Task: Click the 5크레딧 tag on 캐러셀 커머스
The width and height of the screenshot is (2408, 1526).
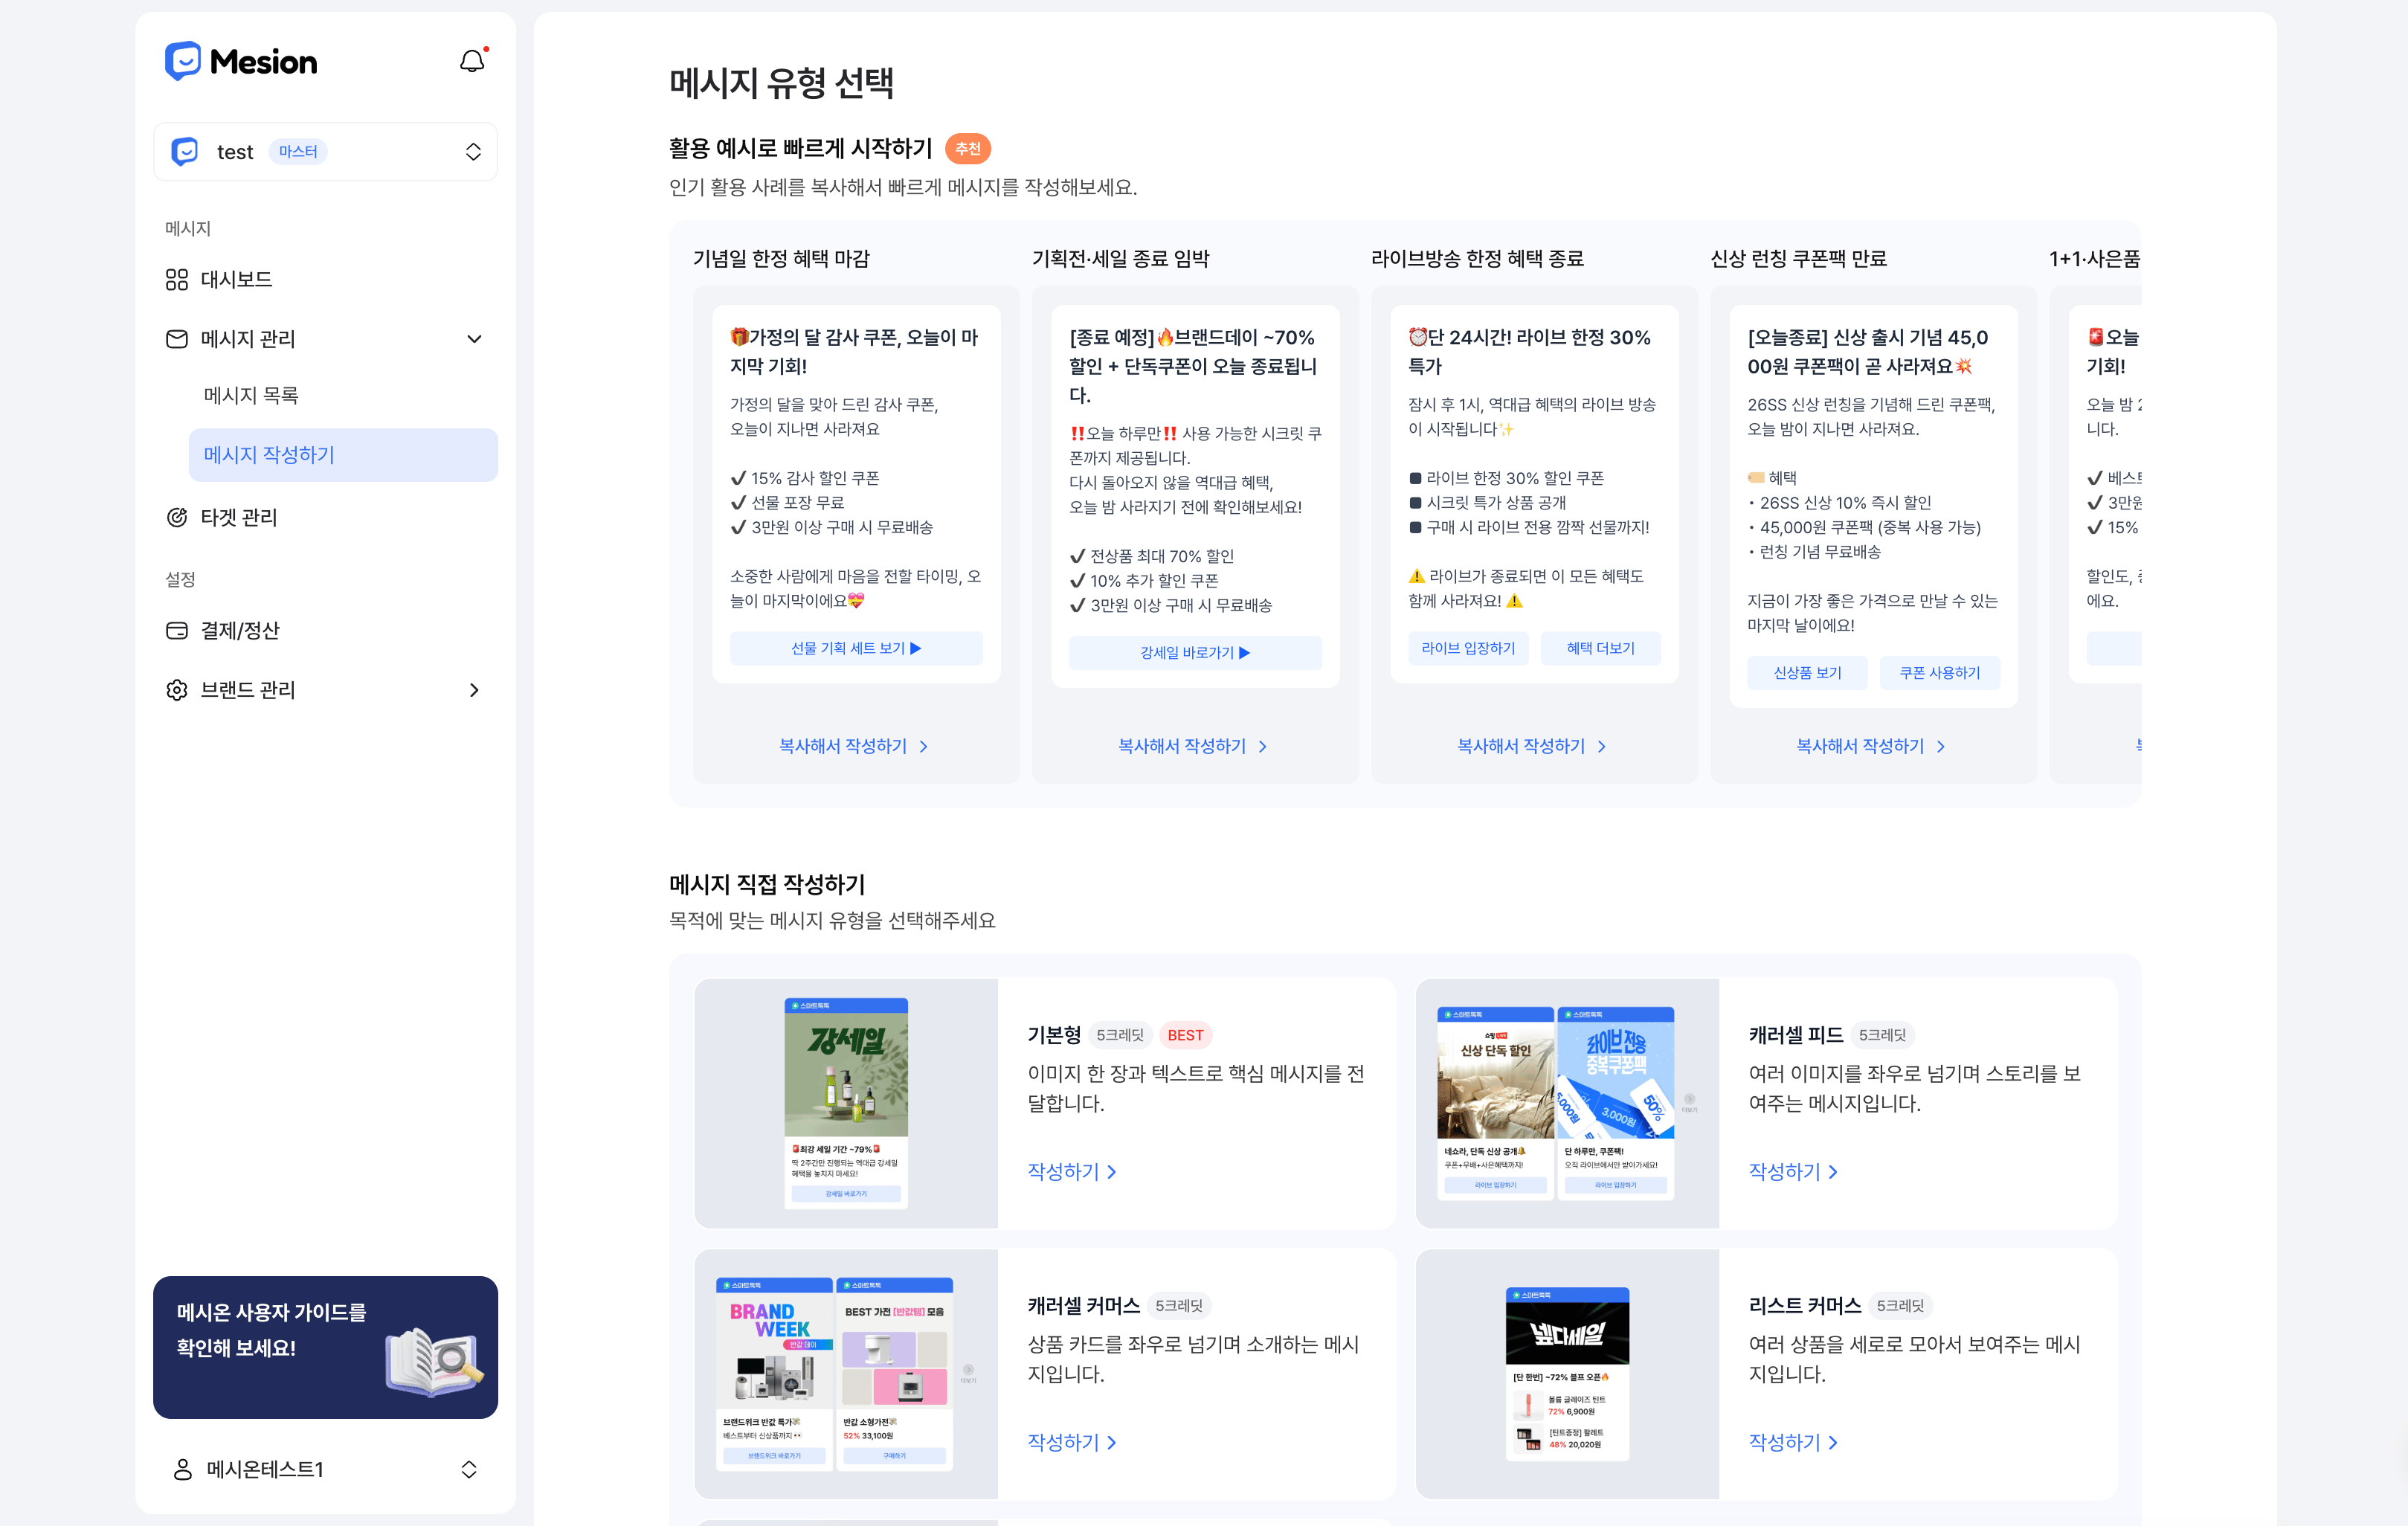Action: [x=1179, y=1305]
